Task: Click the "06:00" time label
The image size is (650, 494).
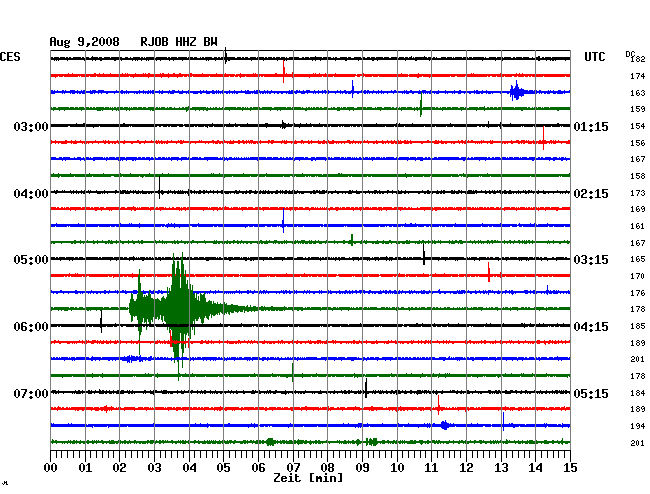Action: click(x=31, y=327)
